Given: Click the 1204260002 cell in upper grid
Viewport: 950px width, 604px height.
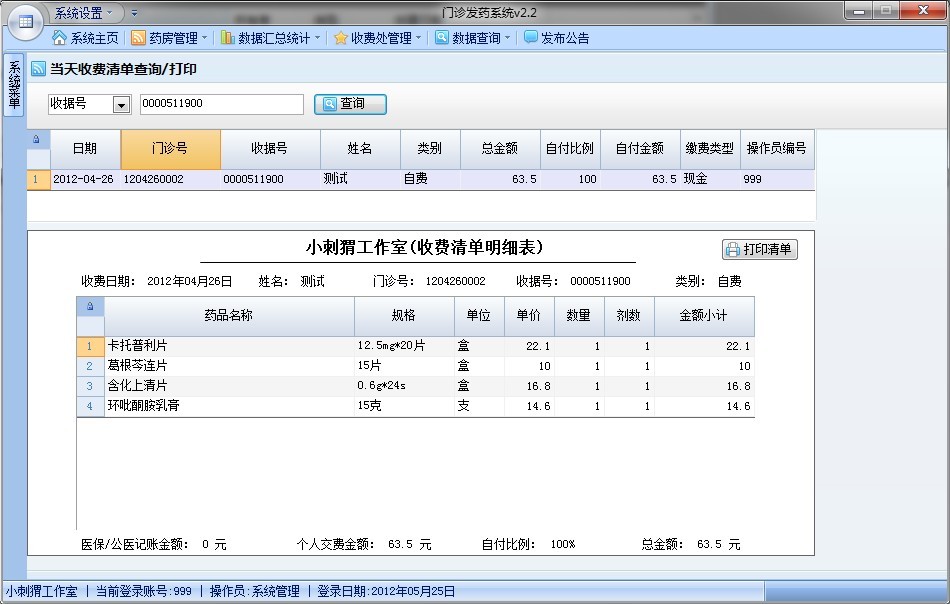Looking at the screenshot, I should point(171,179).
